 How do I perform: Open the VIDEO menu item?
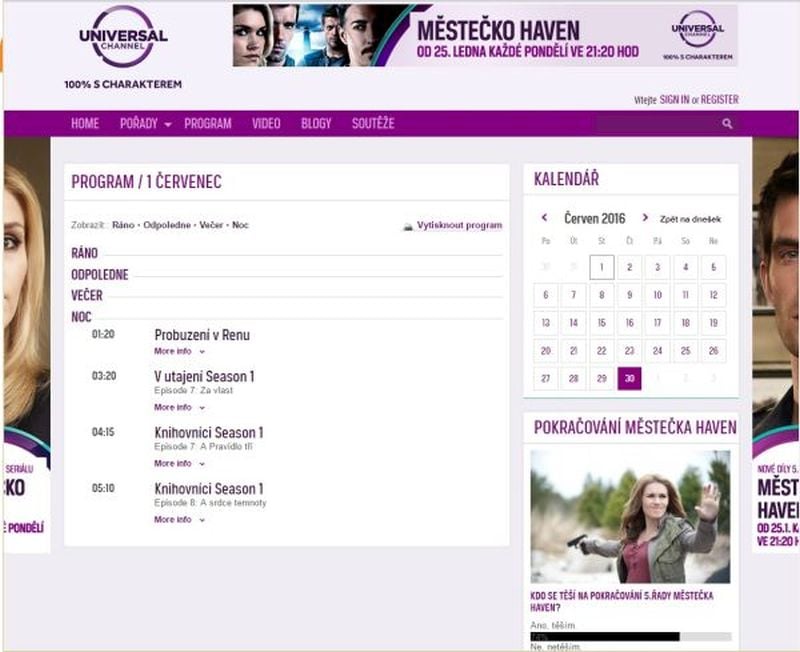(x=266, y=123)
